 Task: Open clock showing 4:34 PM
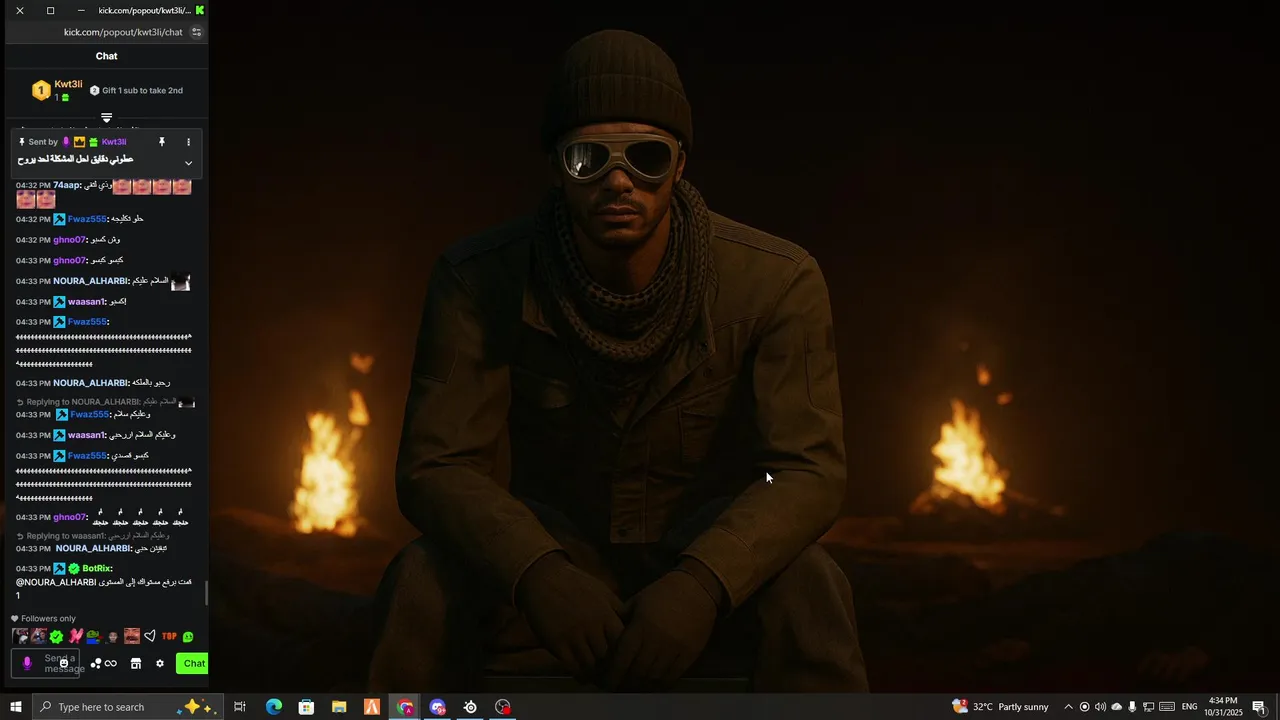click(1223, 707)
